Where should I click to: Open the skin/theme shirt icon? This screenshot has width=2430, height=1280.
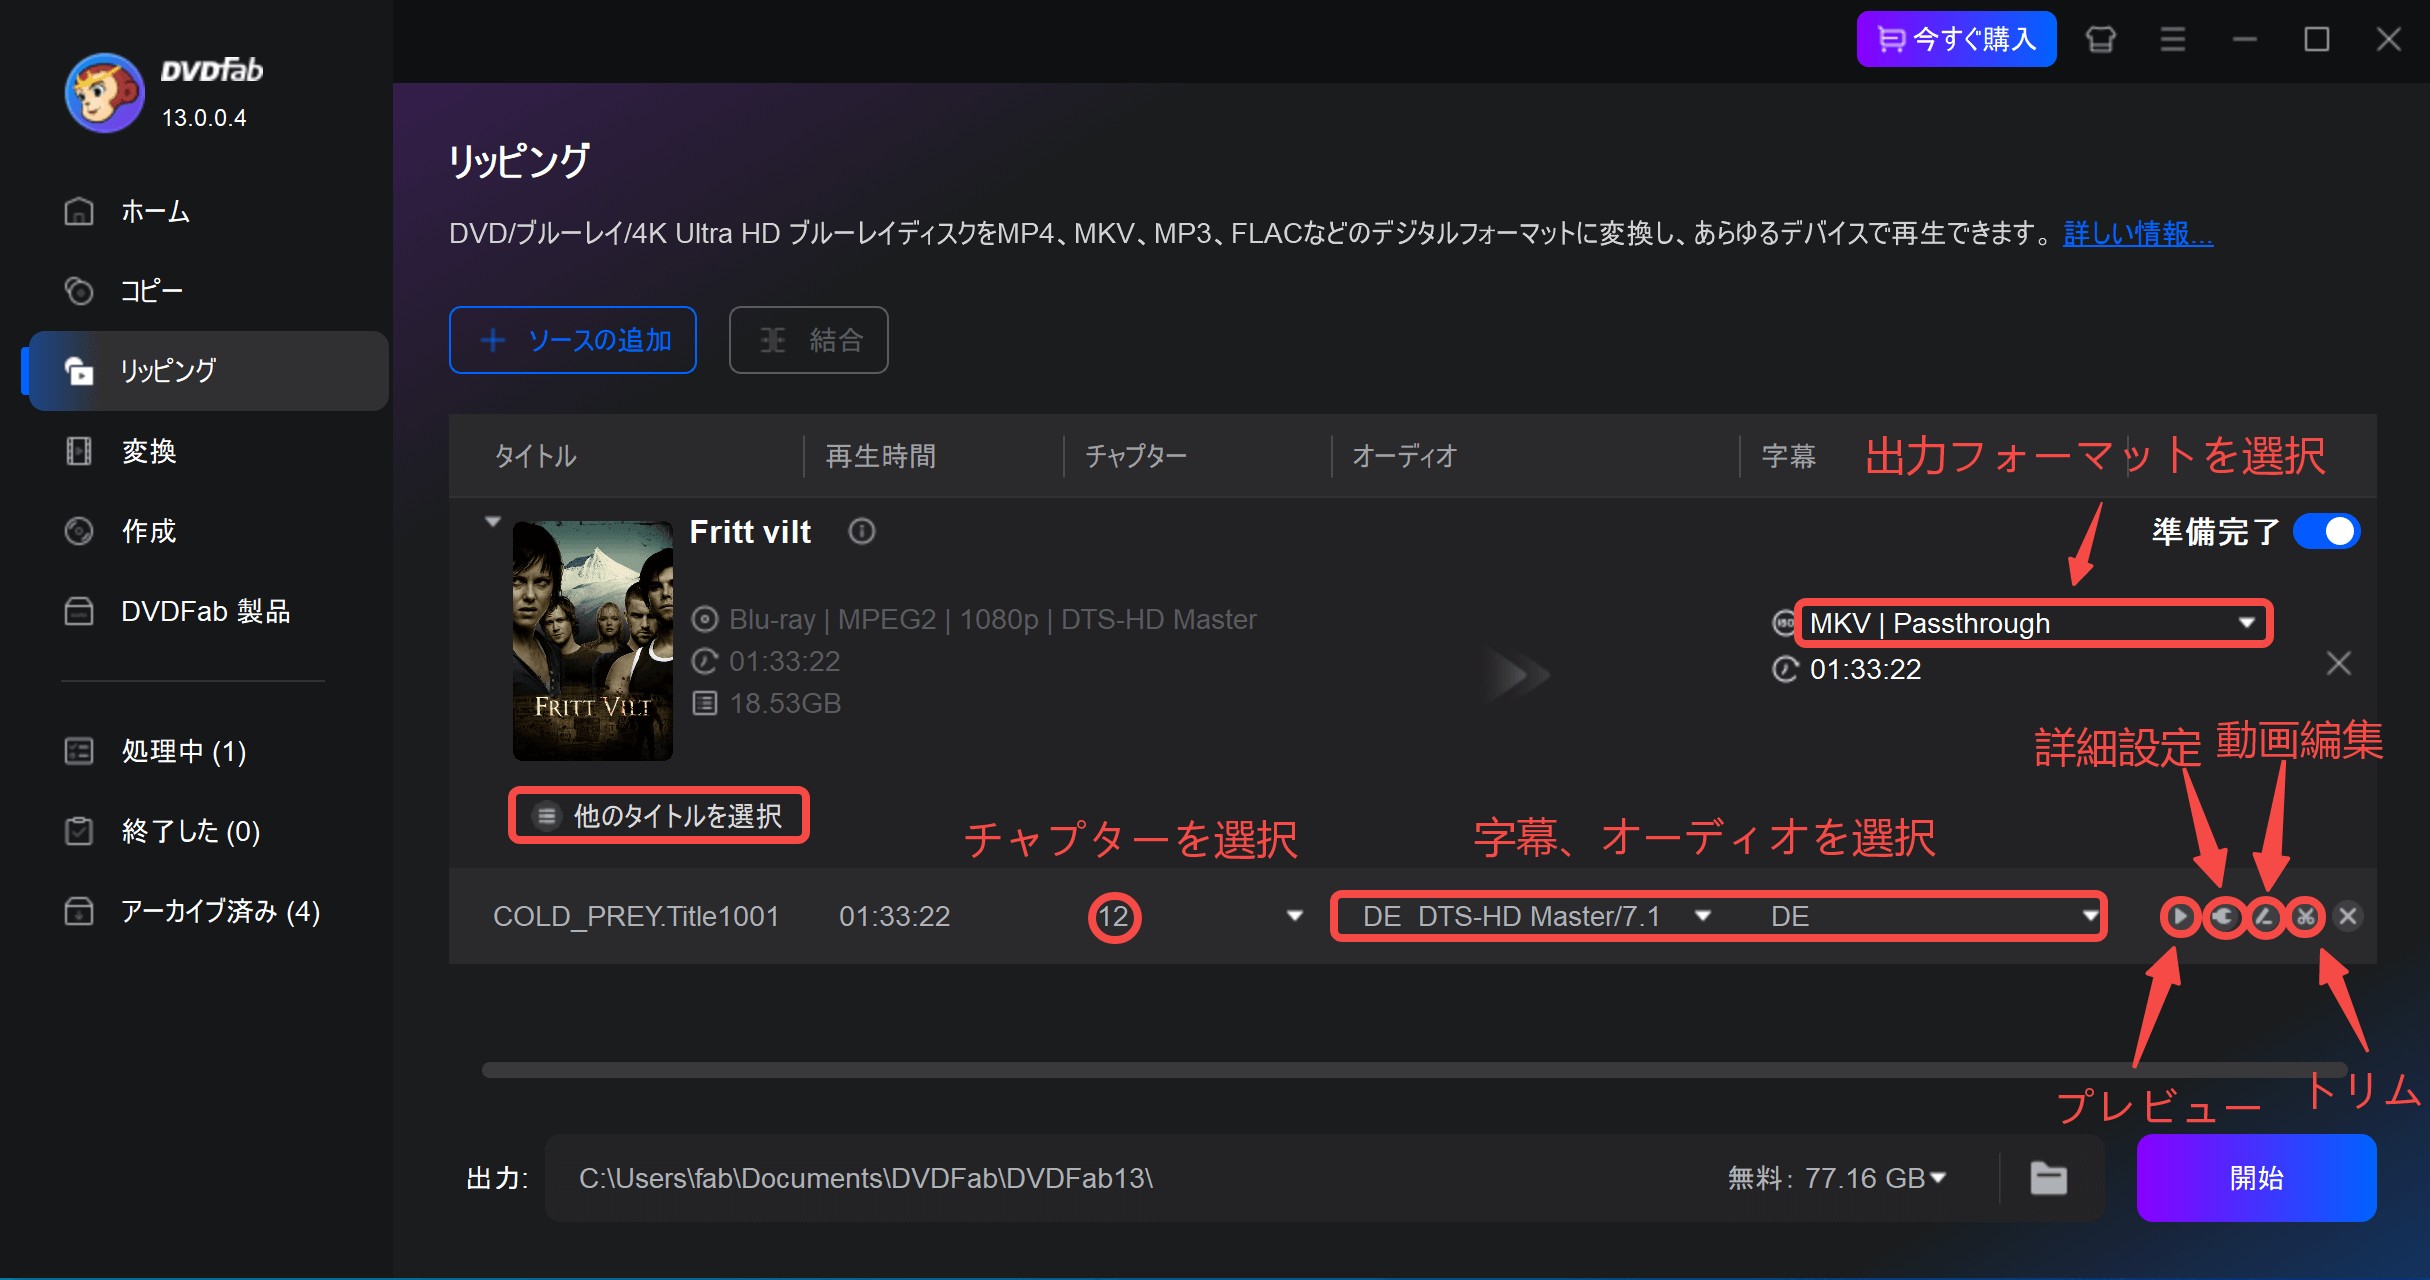(x=2100, y=40)
